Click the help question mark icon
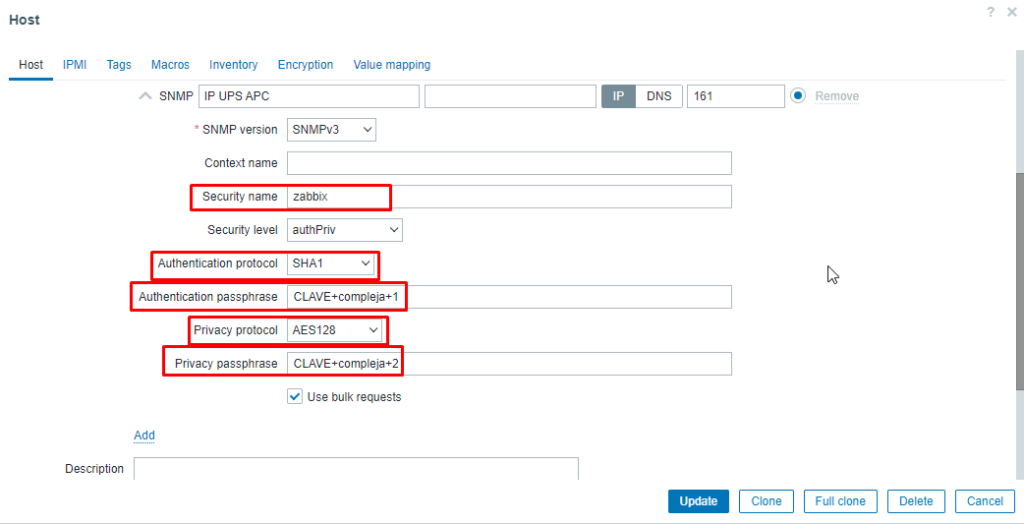The height and width of the screenshot is (524, 1024). click(991, 12)
